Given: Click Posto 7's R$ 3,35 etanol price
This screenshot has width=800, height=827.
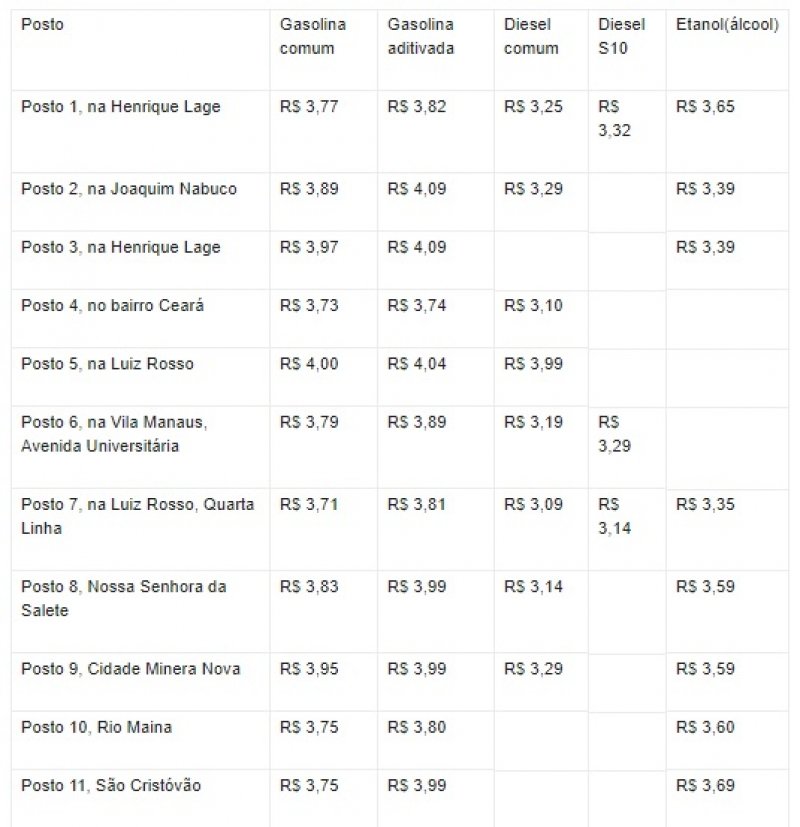Looking at the screenshot, I should click(x=705, y=505).
